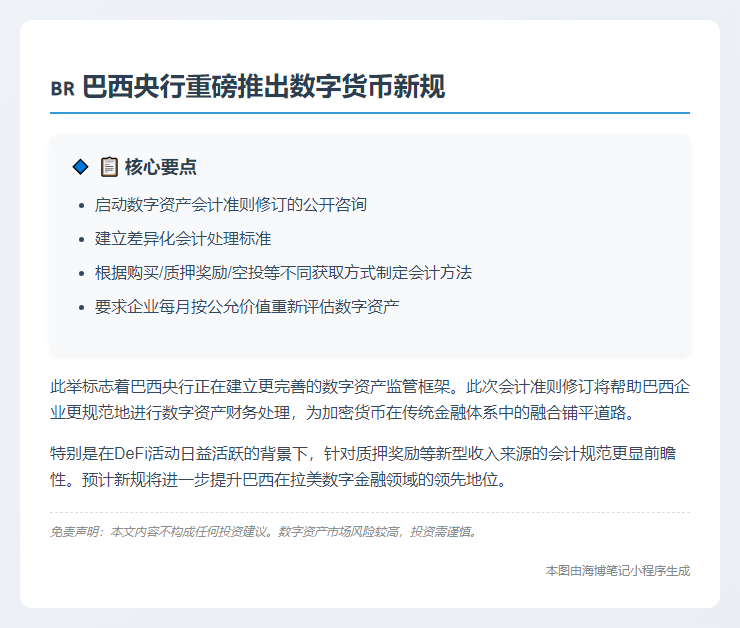Image resolution: width=740 pixels, height=628 pixels.
Task: Click the paragraph beginning 特别是在DeFi活动
Action: click(363, 467)
